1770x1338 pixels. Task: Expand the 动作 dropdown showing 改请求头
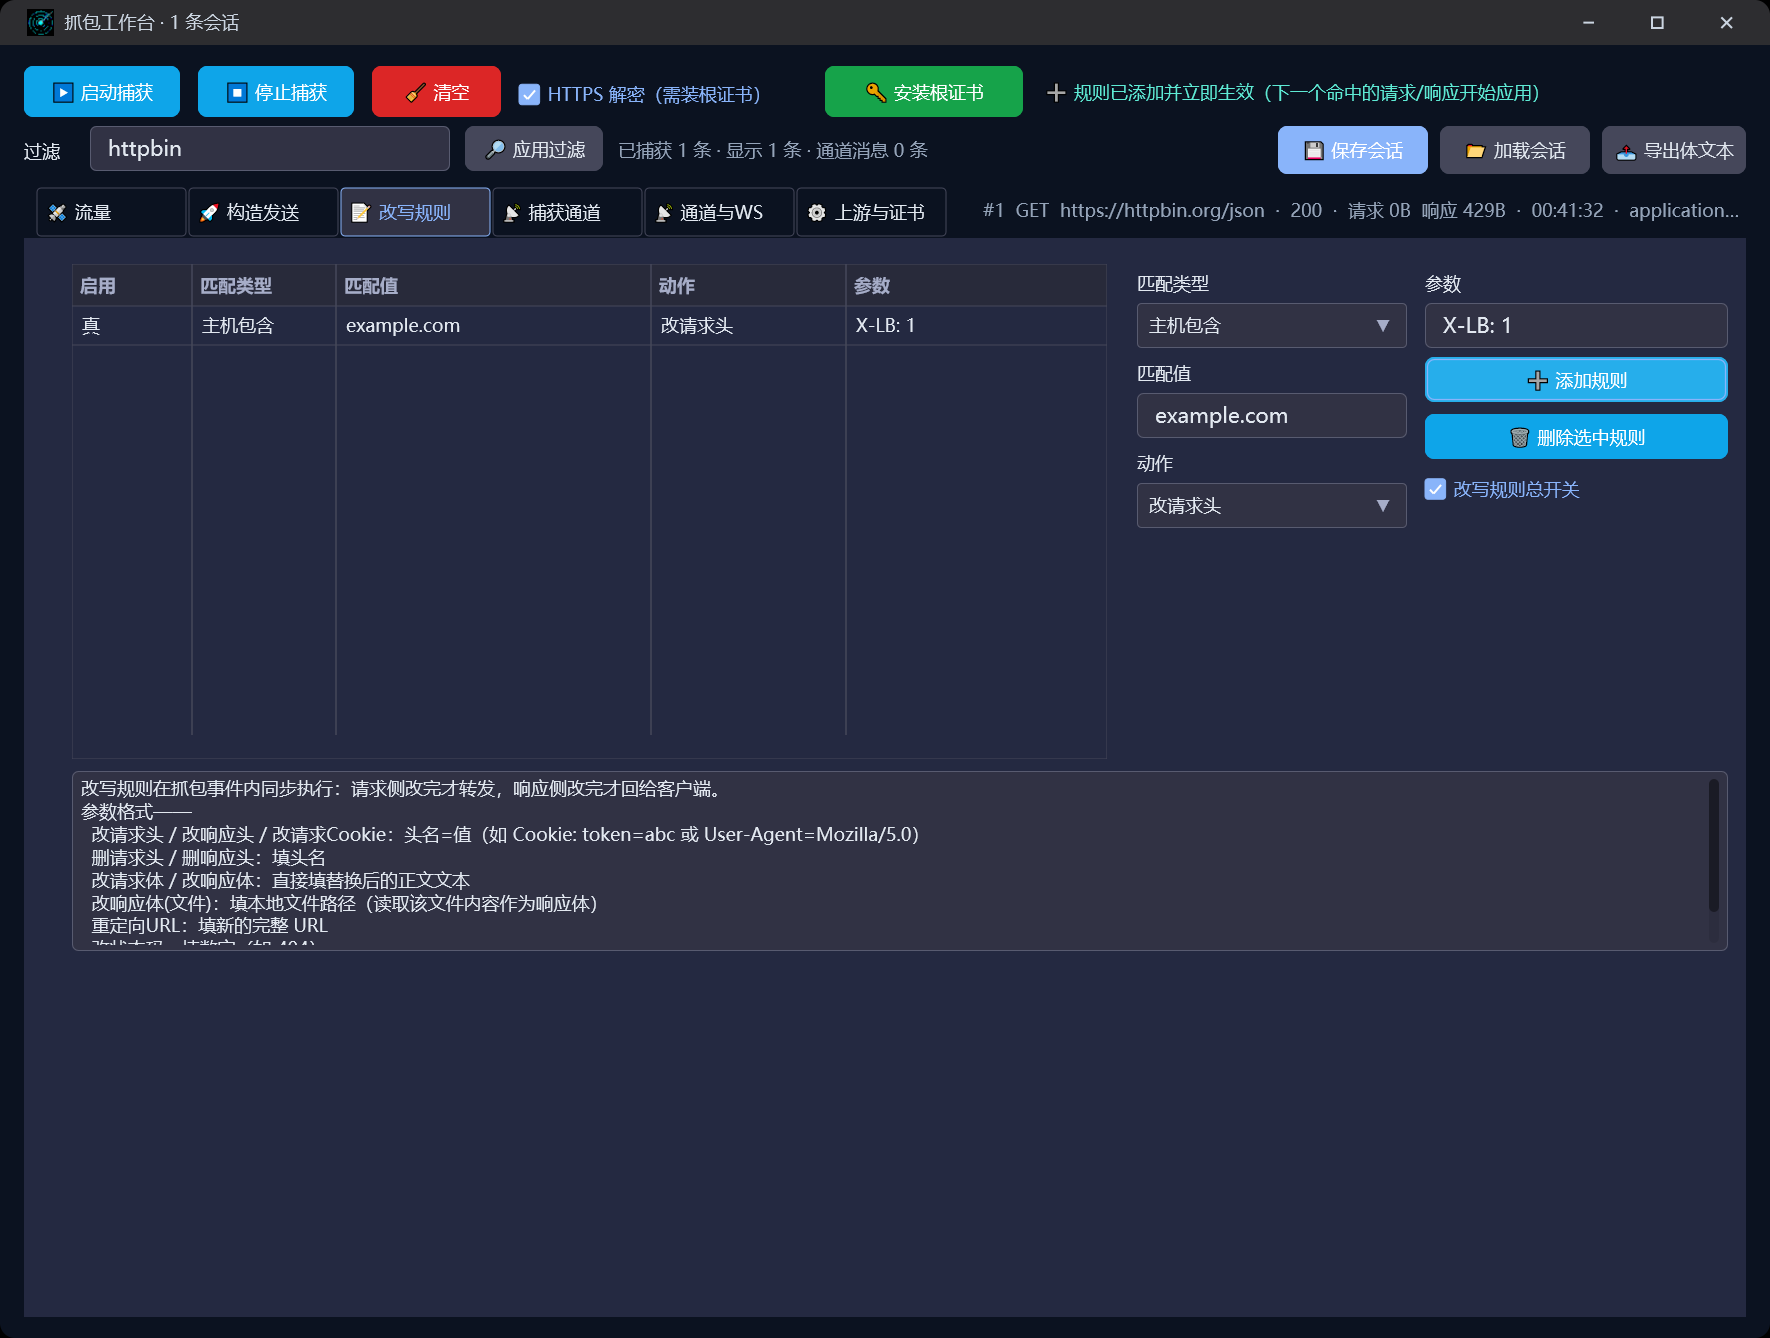point(1272,505)
